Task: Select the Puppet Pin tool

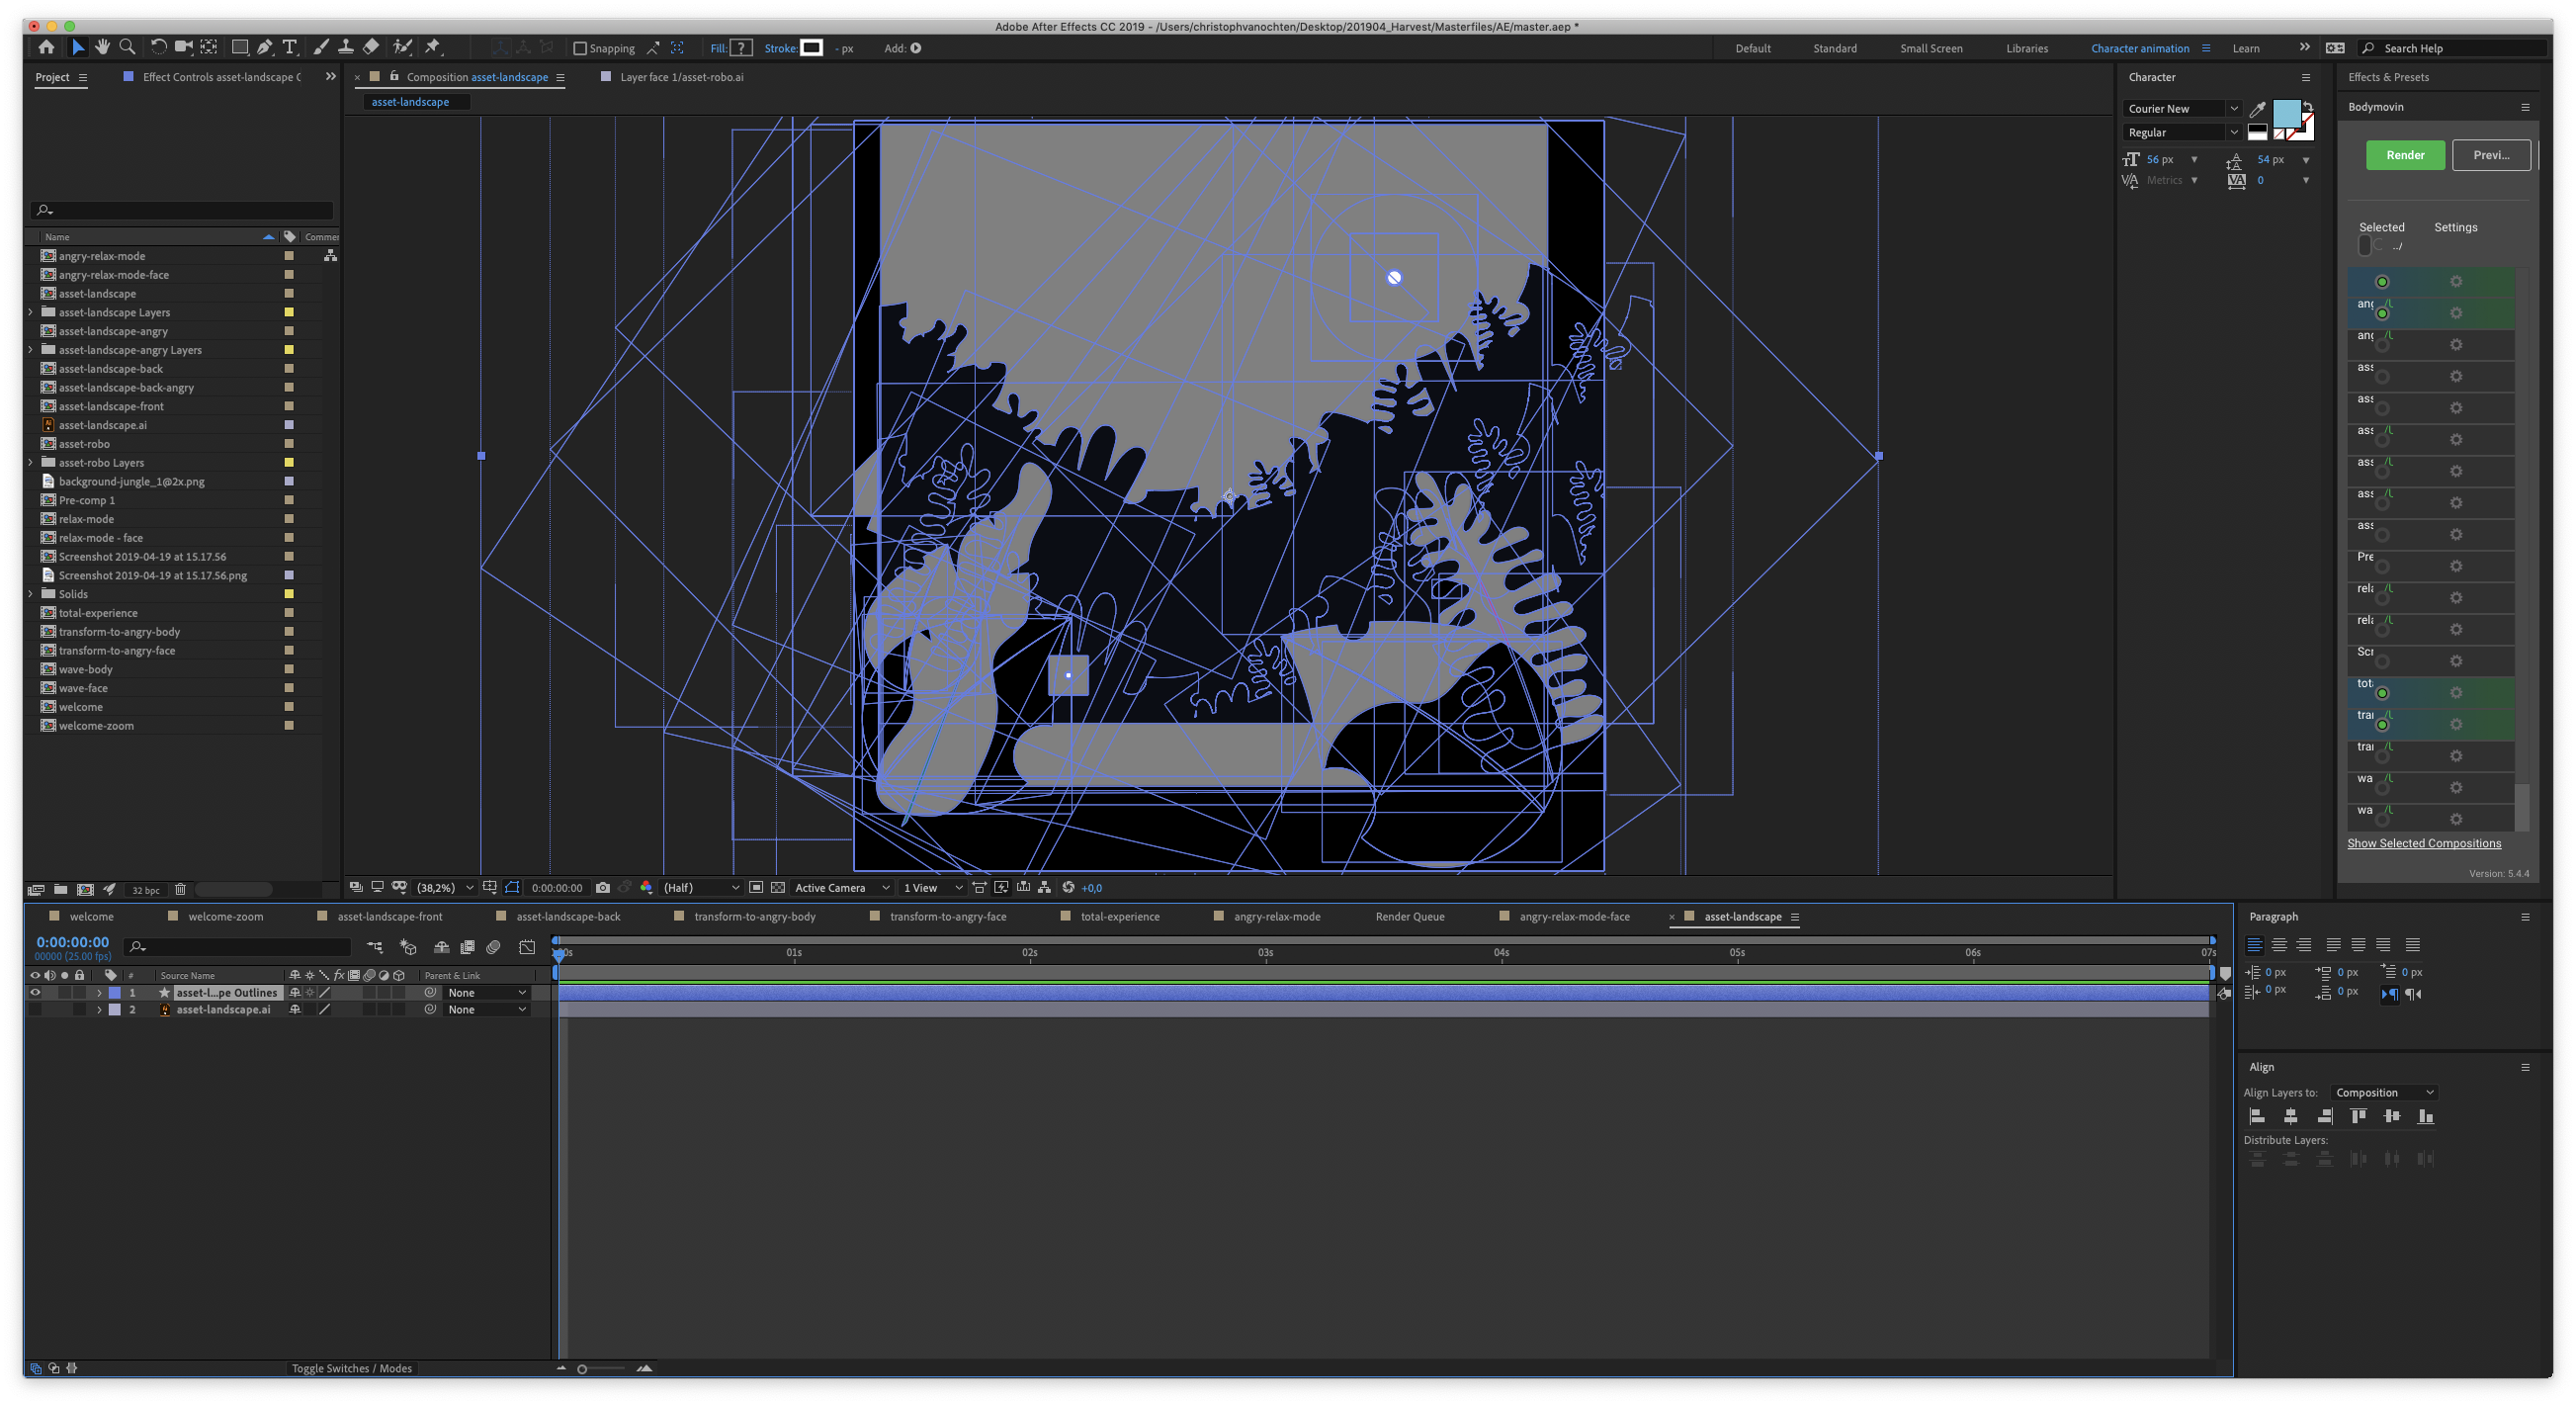Action: click(432, 47)
